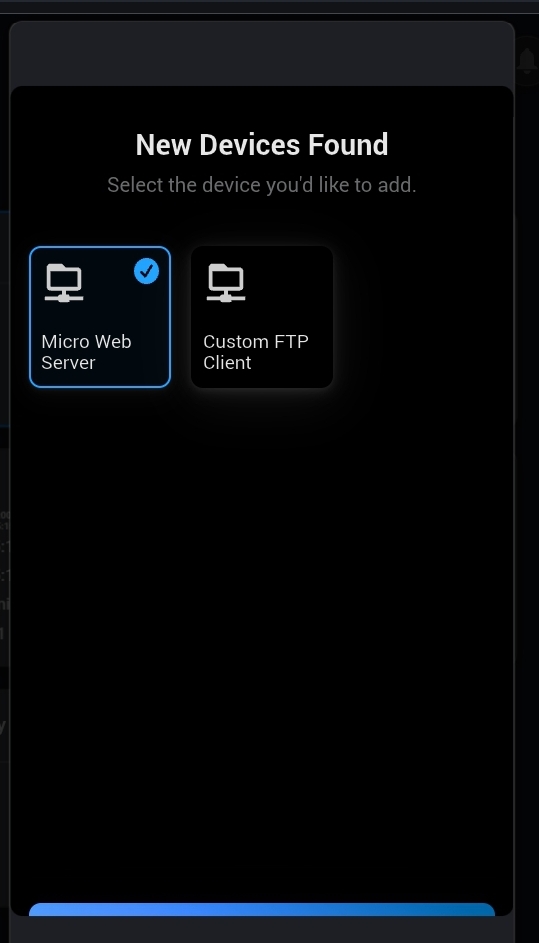Select the Custom FTP Client device card
The width and height of the screenshot is (539, 943).
[262, 317]
